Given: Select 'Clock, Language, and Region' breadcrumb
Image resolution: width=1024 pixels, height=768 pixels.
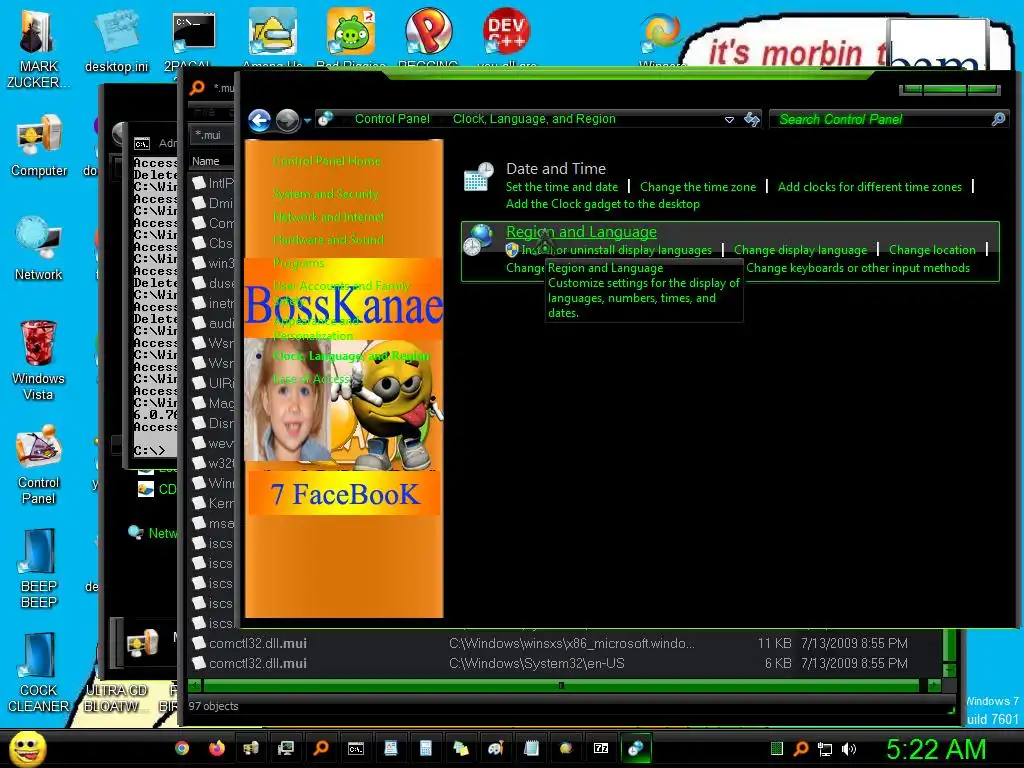Looking at the screenshot, I should point(534,119).
